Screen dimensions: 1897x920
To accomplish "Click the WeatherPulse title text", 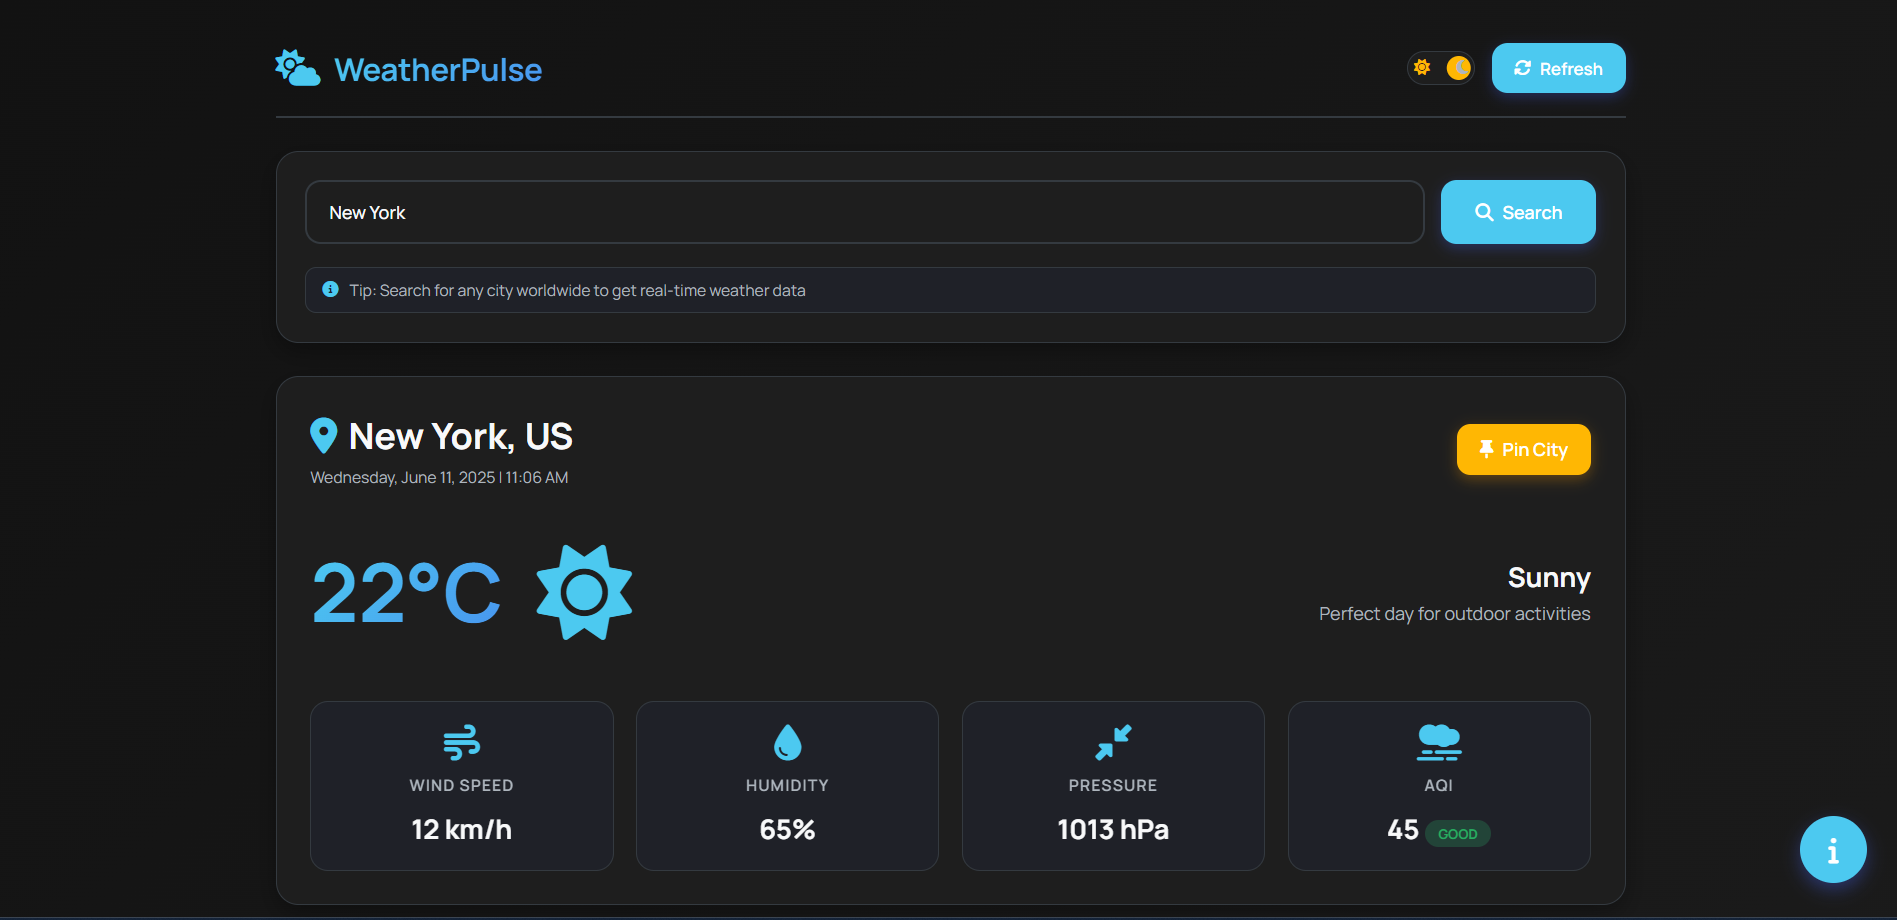I will pos(438,70).
